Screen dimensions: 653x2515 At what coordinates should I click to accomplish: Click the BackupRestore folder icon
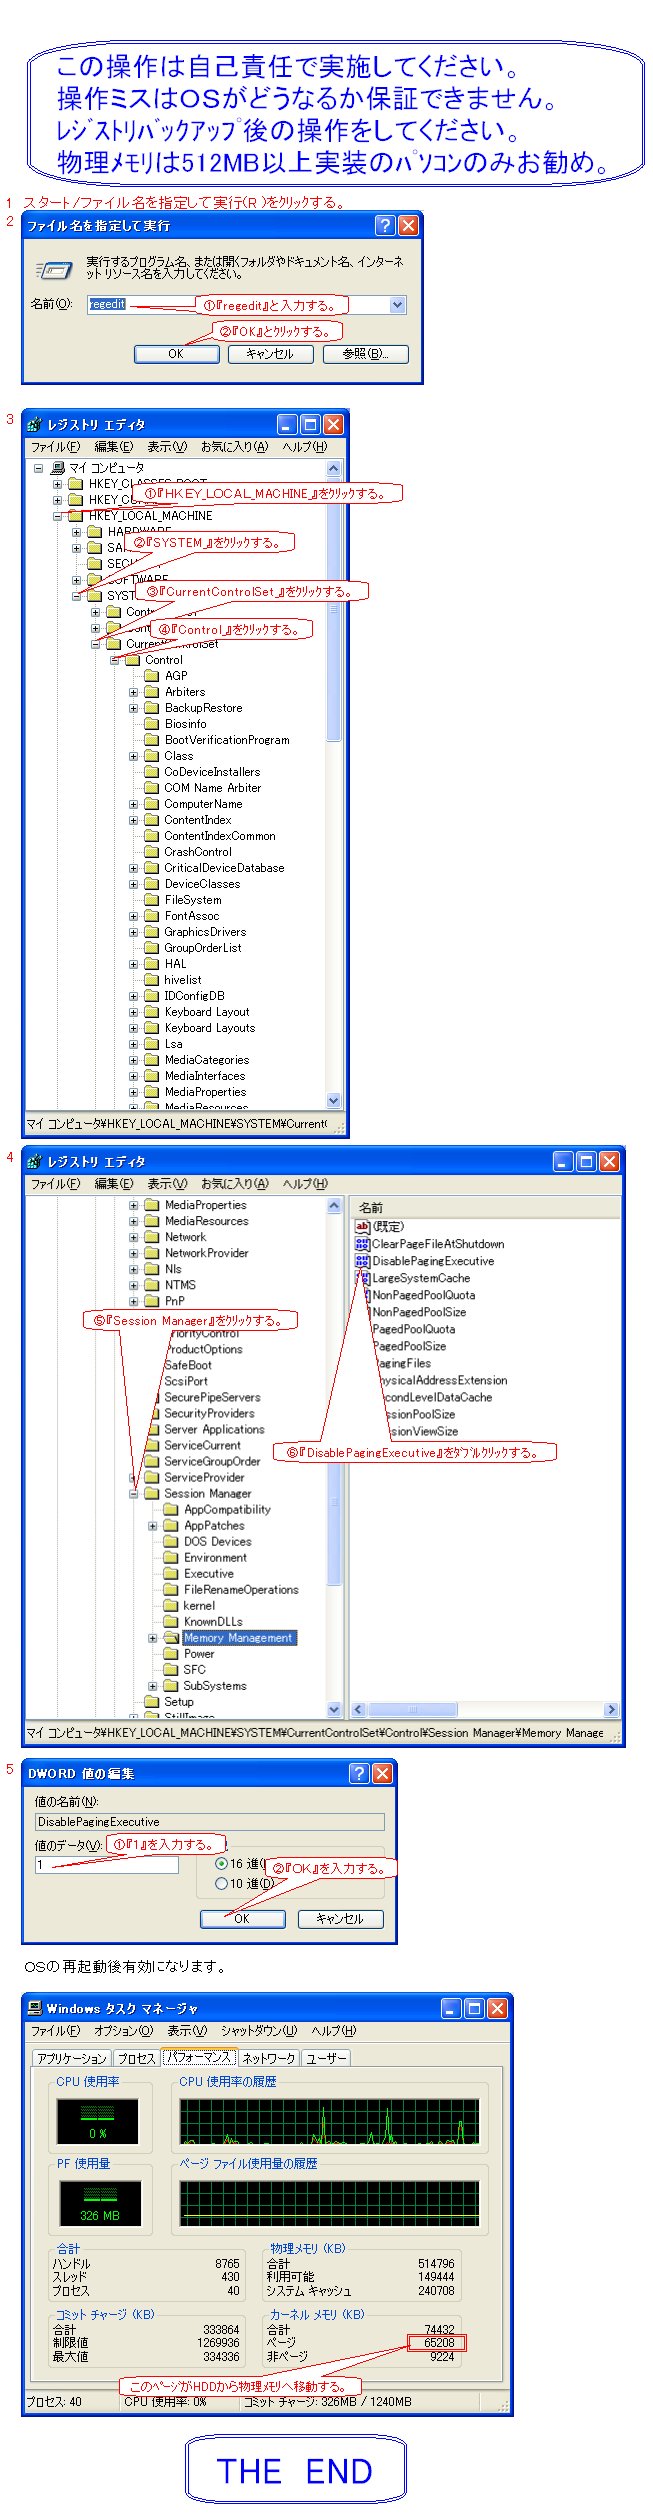(151, 708)
